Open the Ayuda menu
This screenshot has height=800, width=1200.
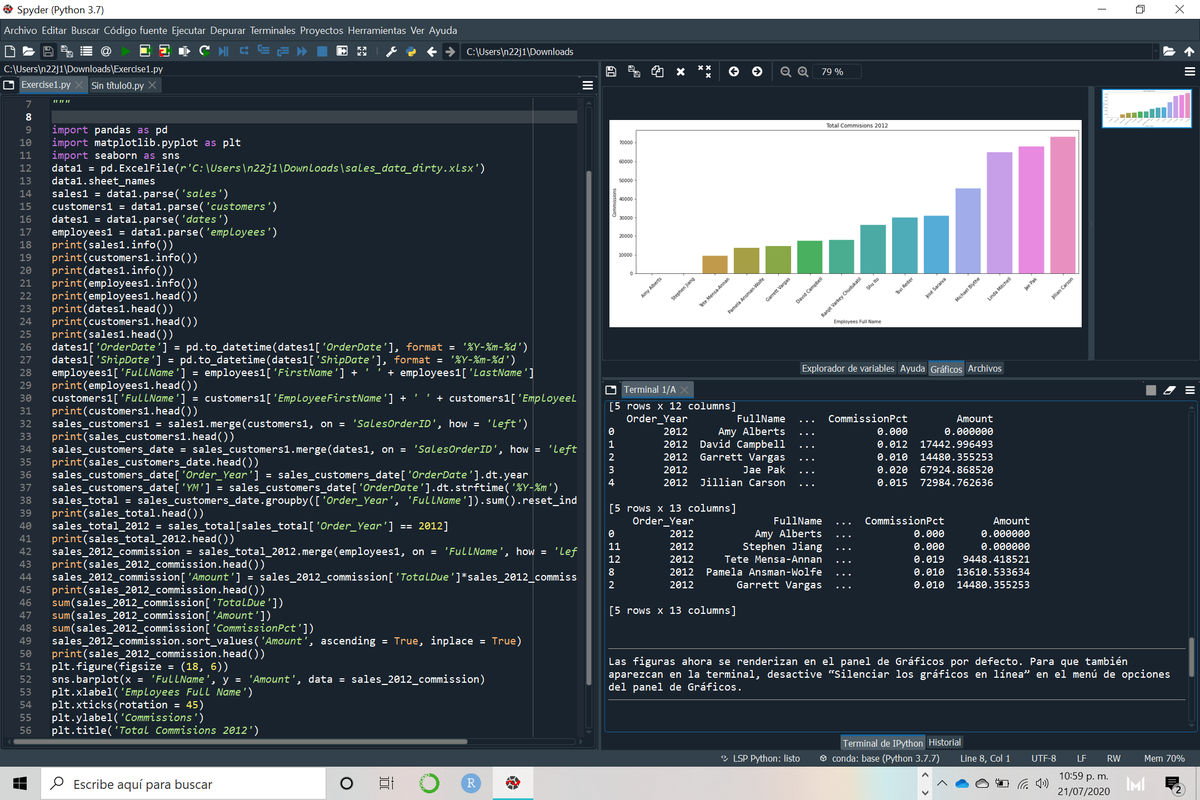443,31
